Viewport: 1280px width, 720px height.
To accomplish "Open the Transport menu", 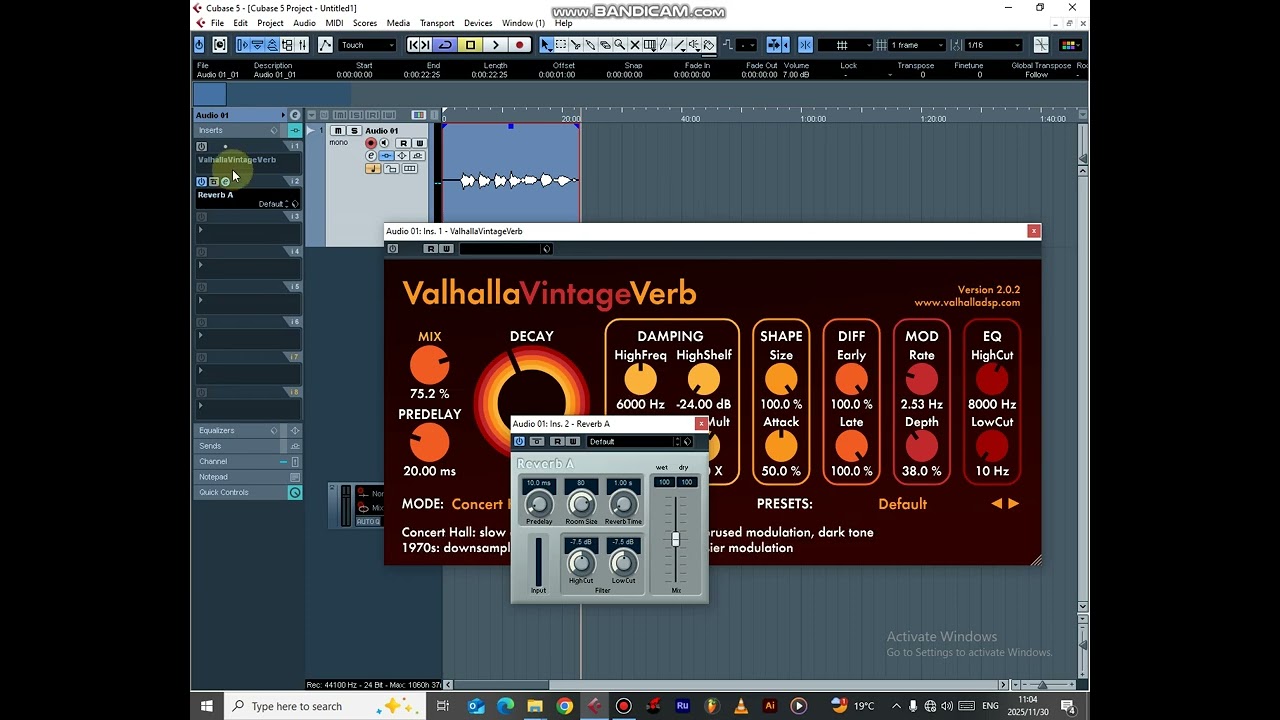I will (437, 23).
